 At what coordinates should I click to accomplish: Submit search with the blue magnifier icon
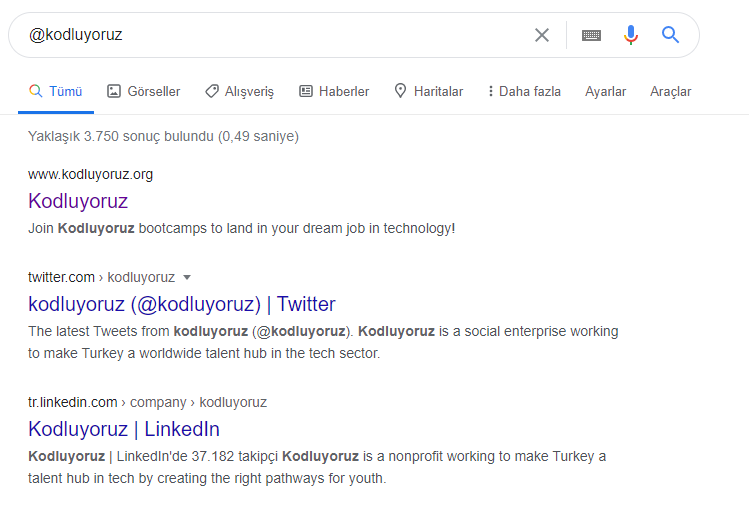tap(670, 35)
